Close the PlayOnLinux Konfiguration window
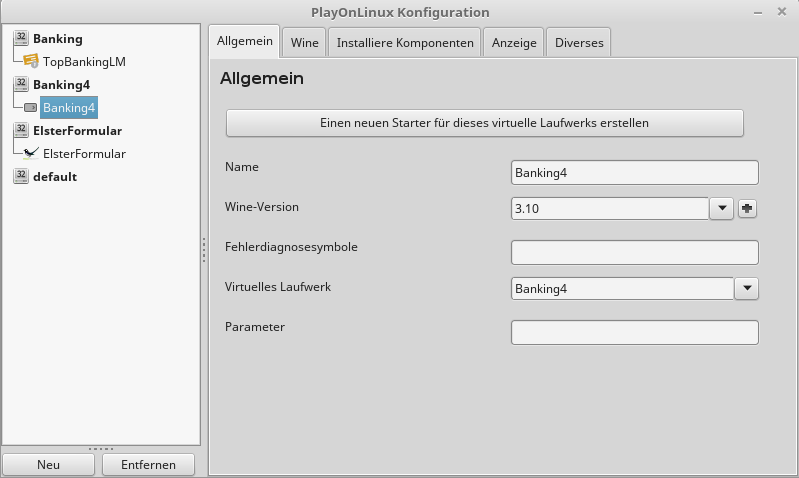The width and height of the screenshot is (799, 478). (x=782, y=11)
